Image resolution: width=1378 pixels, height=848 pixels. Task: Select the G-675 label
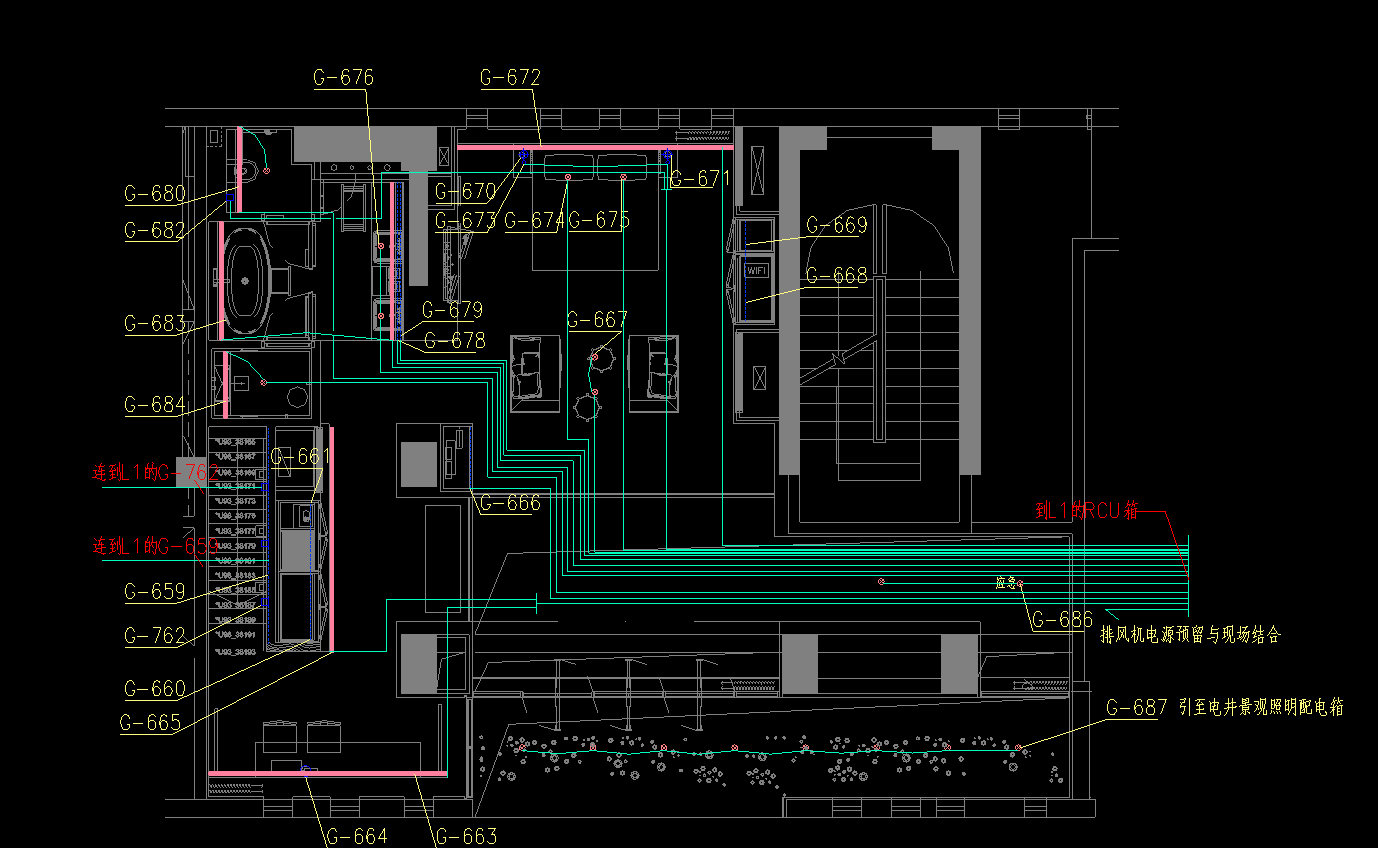click(x=599, y=221)
